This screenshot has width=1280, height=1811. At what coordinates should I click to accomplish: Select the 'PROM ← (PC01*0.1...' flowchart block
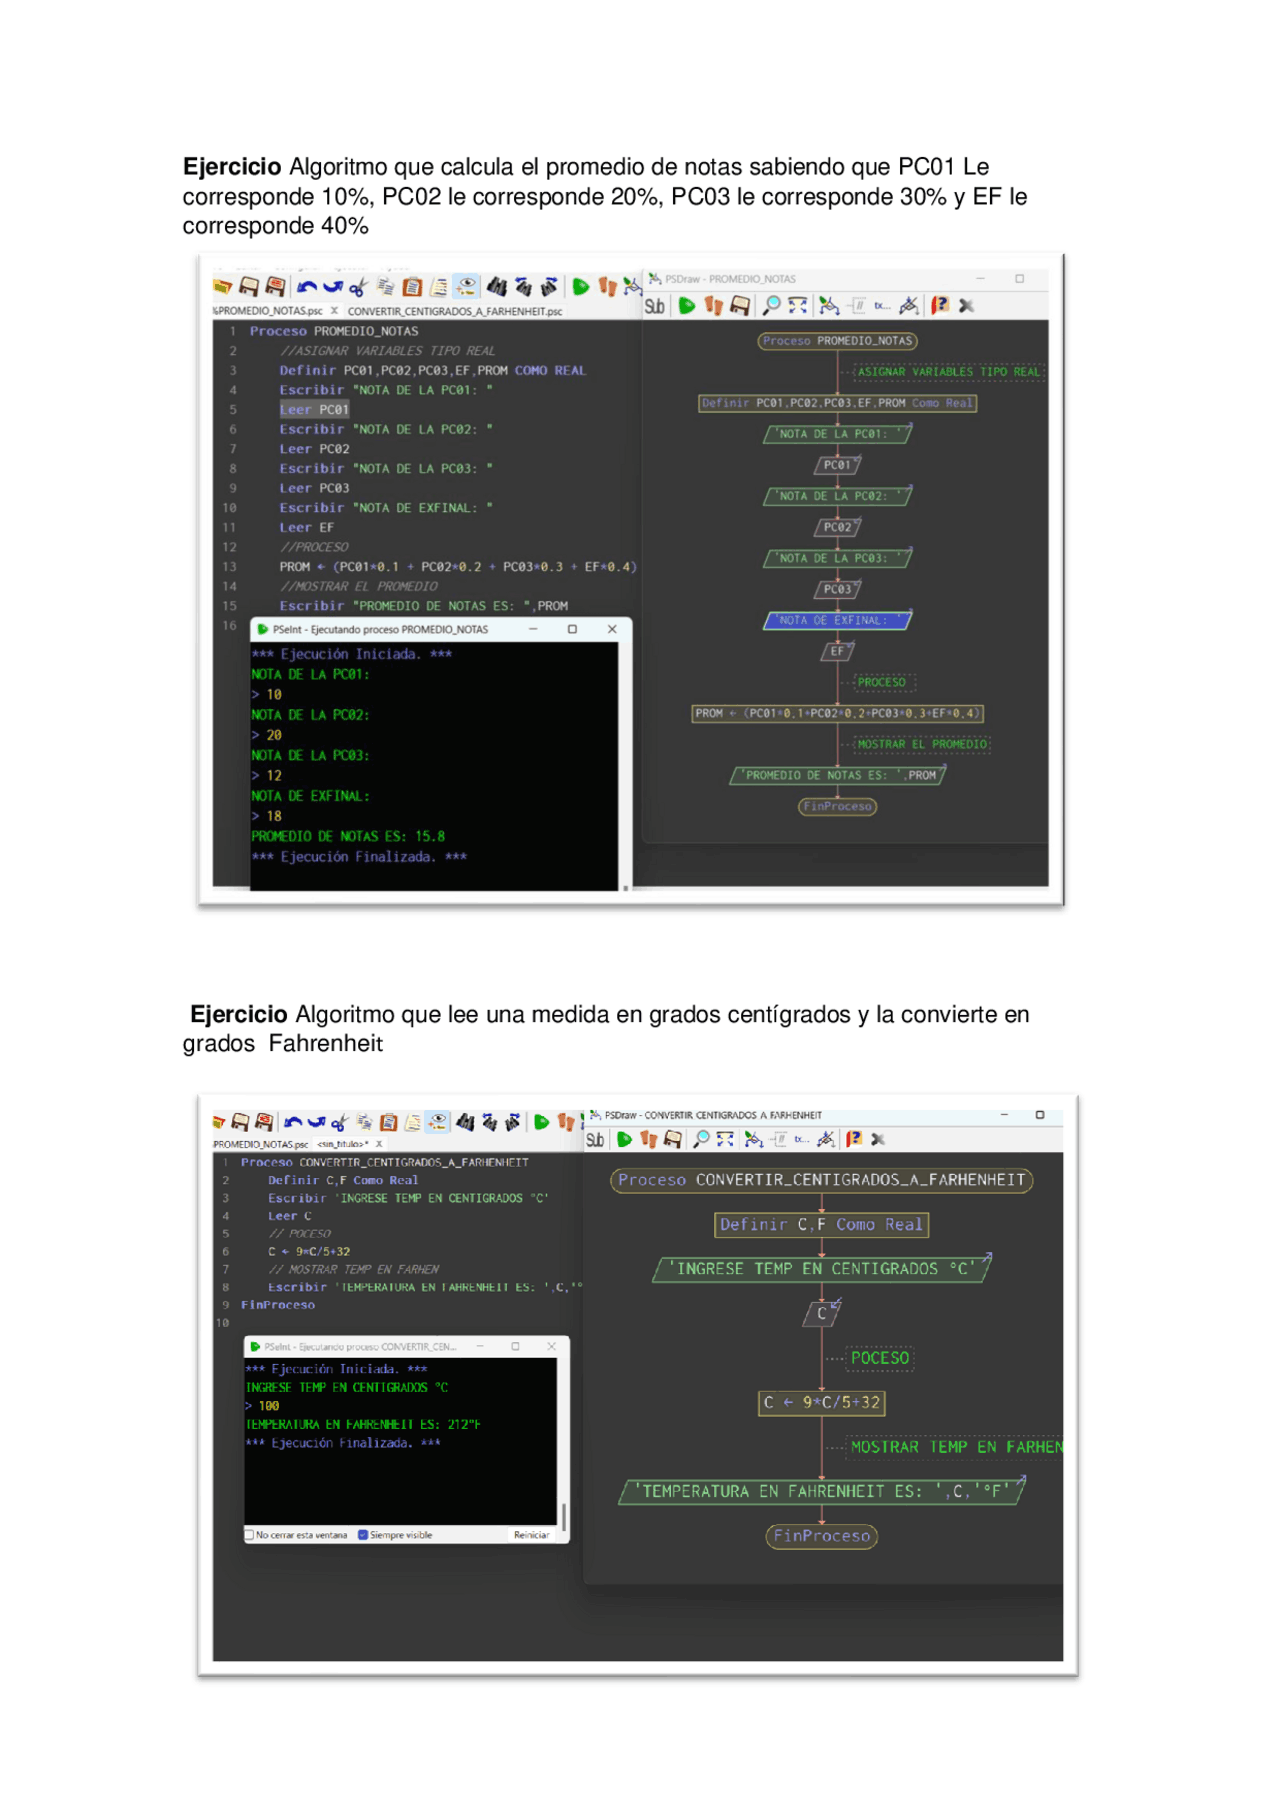point(837,714)
